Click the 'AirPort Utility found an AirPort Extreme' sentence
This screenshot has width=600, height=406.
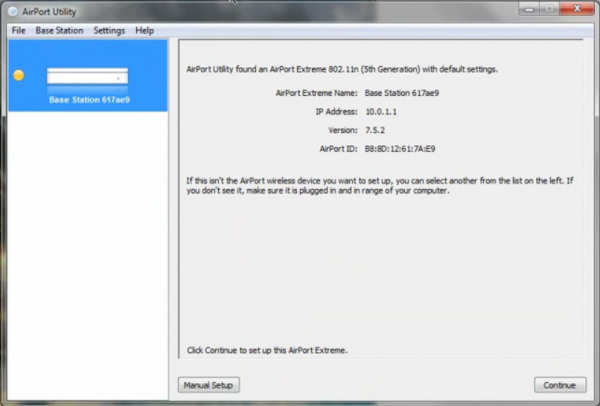coord(342,69)
